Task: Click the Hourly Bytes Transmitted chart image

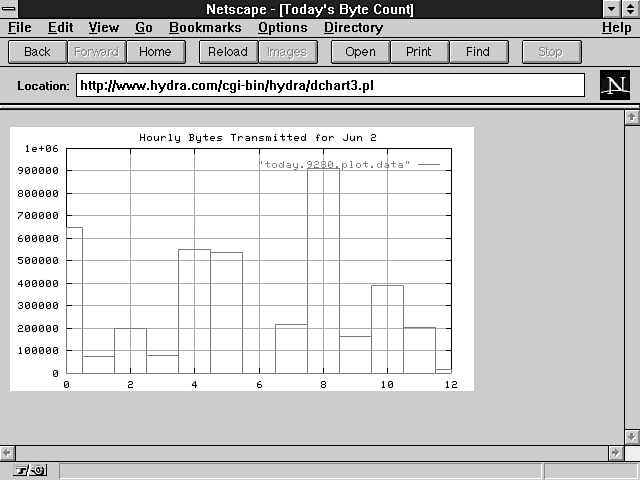Action: pyautogui.click(x=242, y=258)
